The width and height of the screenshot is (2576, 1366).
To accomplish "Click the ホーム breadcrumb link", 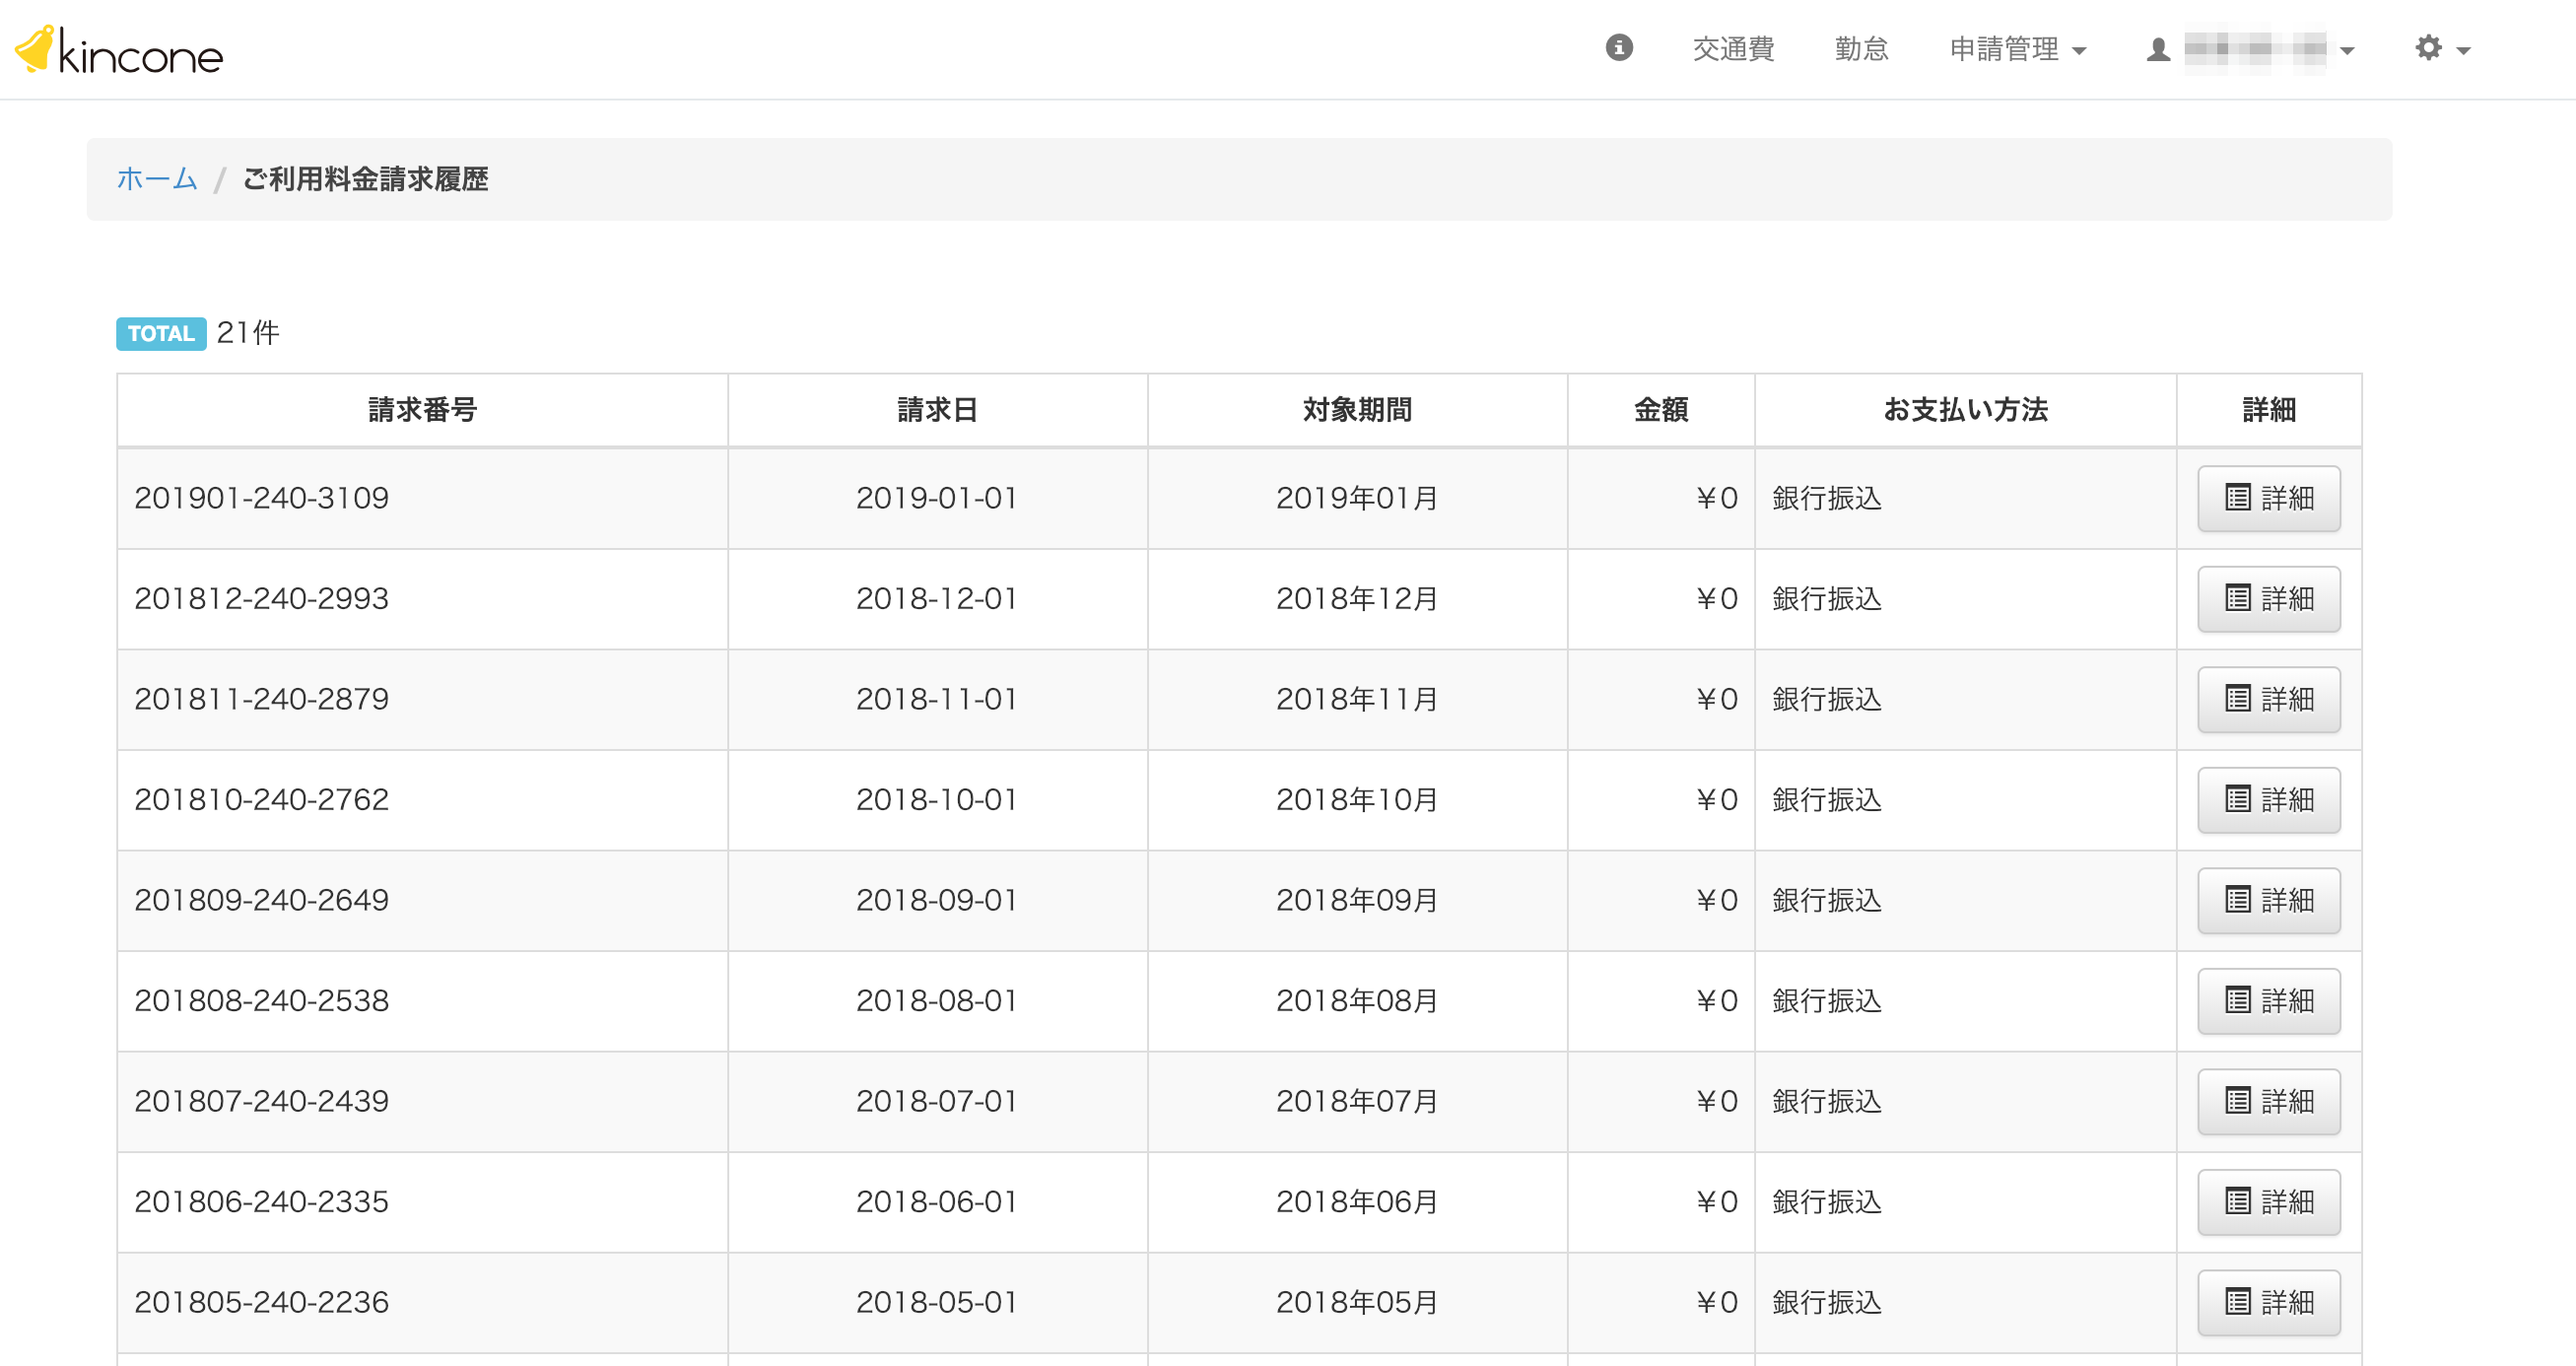I will (157, 179).
